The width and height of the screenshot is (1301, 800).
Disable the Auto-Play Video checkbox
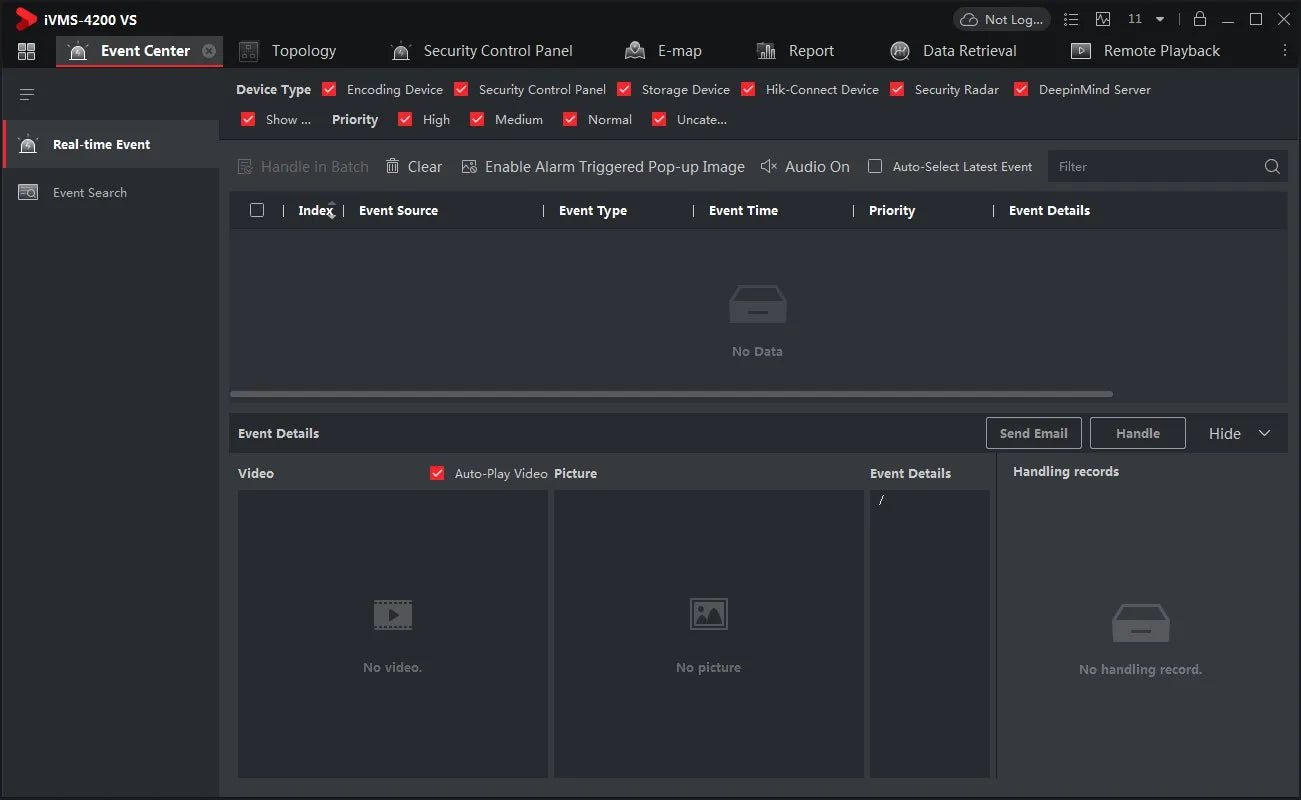click(x=437, y=473)
